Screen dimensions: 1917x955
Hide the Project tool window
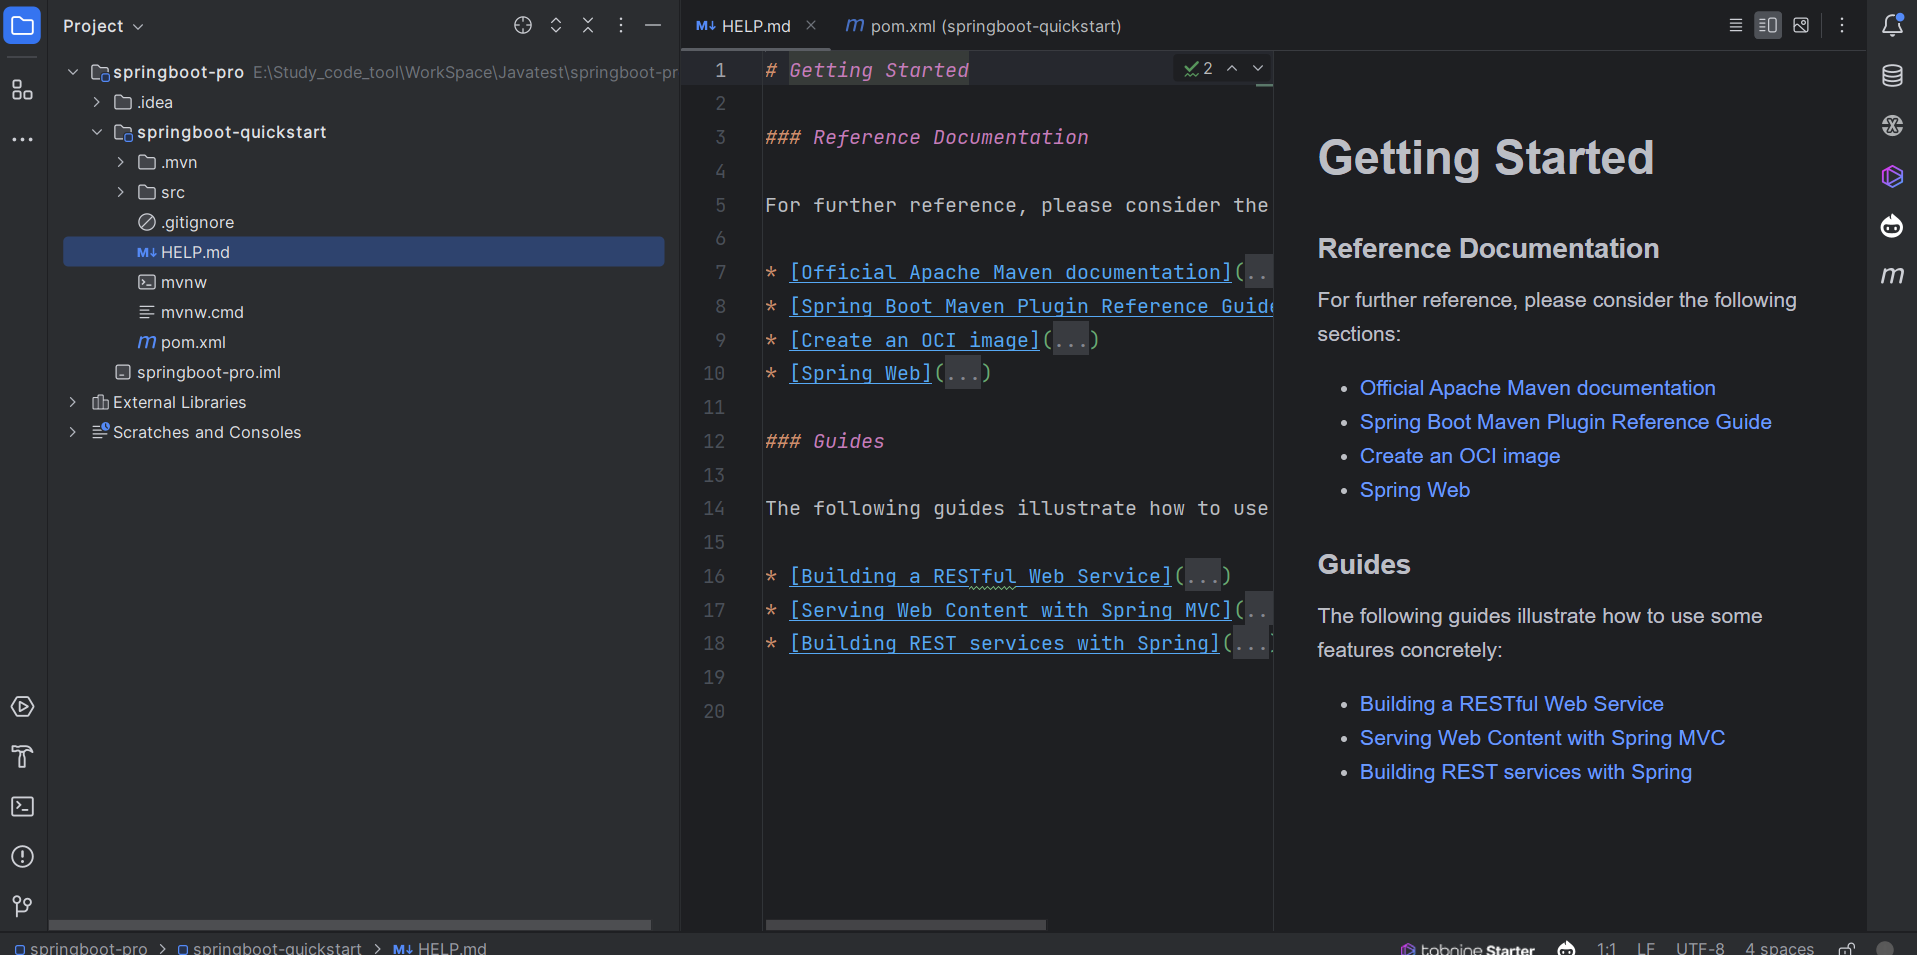point(653,26)
